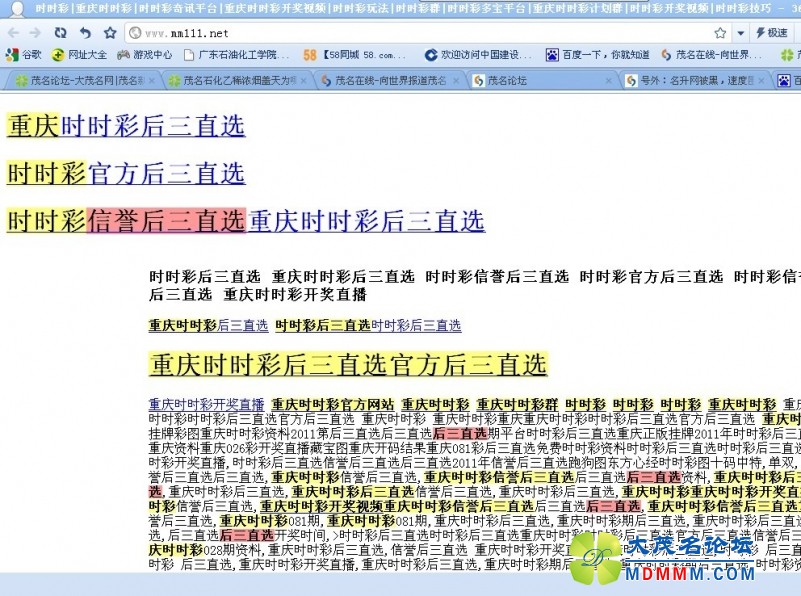
Task: Open the blue 重庆时时彩后三直选 link on third line
Action: 367,221
